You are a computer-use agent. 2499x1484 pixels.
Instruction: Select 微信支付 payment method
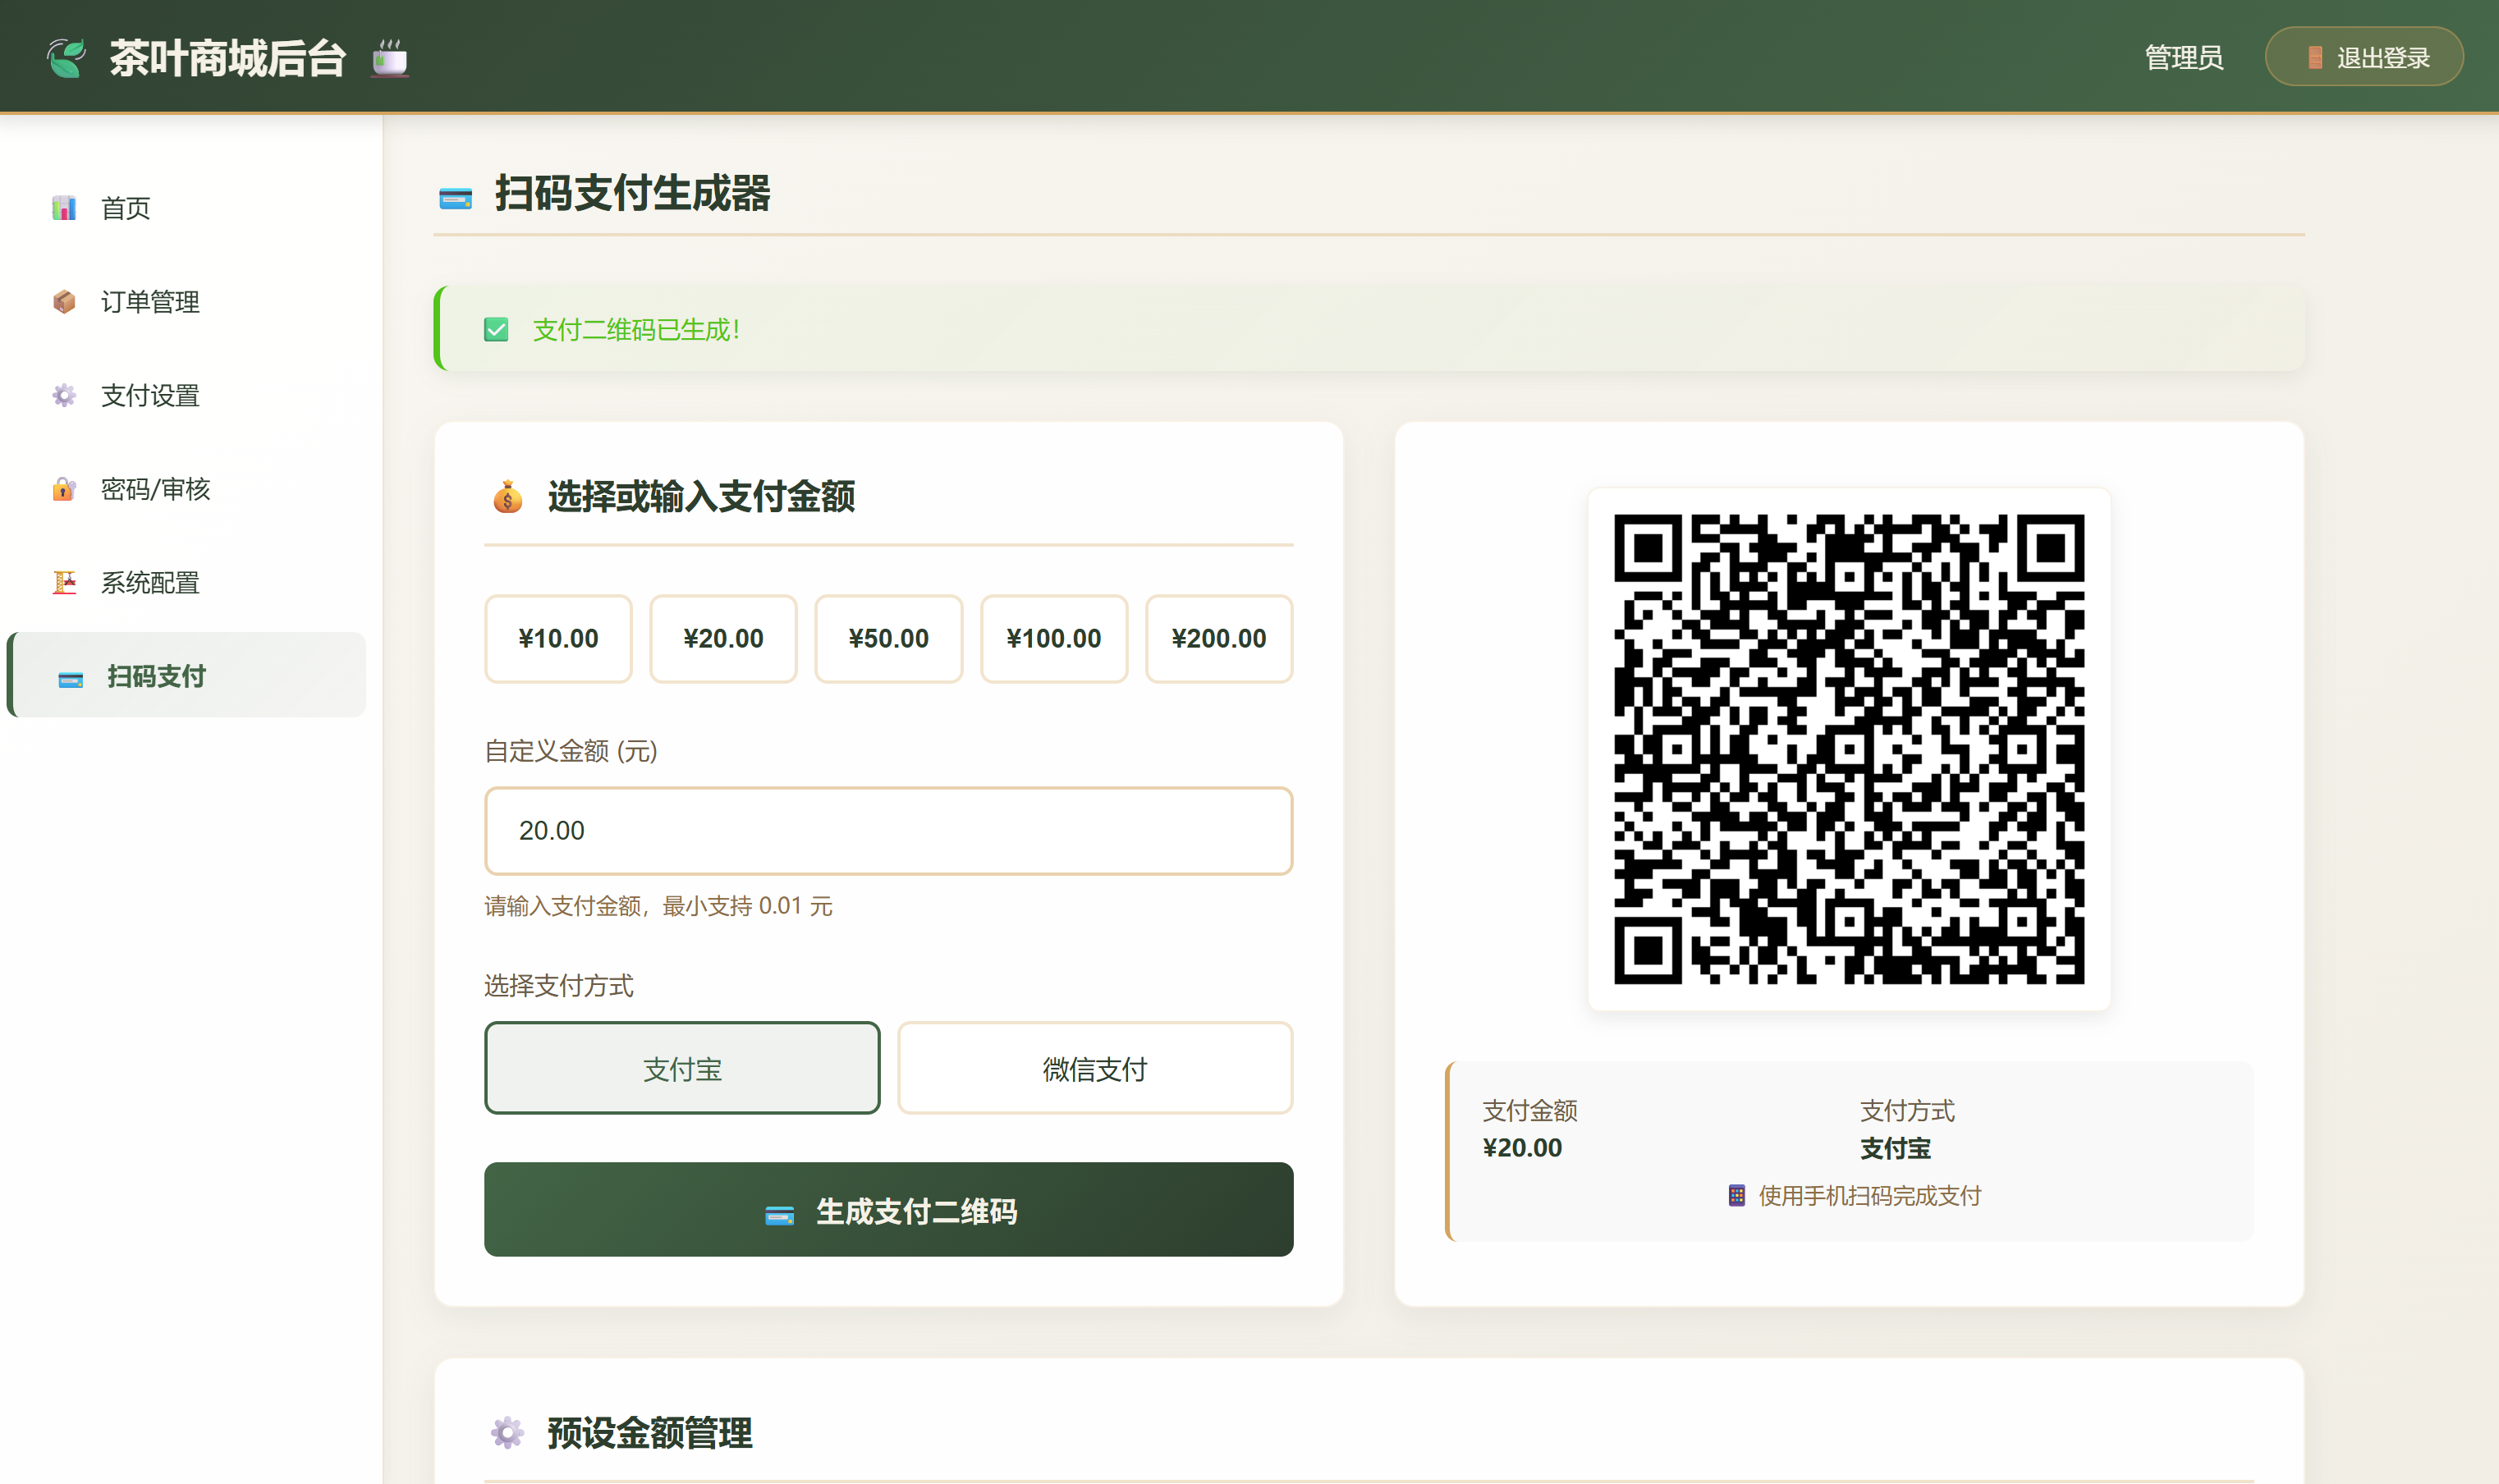click(1094, 1068)
